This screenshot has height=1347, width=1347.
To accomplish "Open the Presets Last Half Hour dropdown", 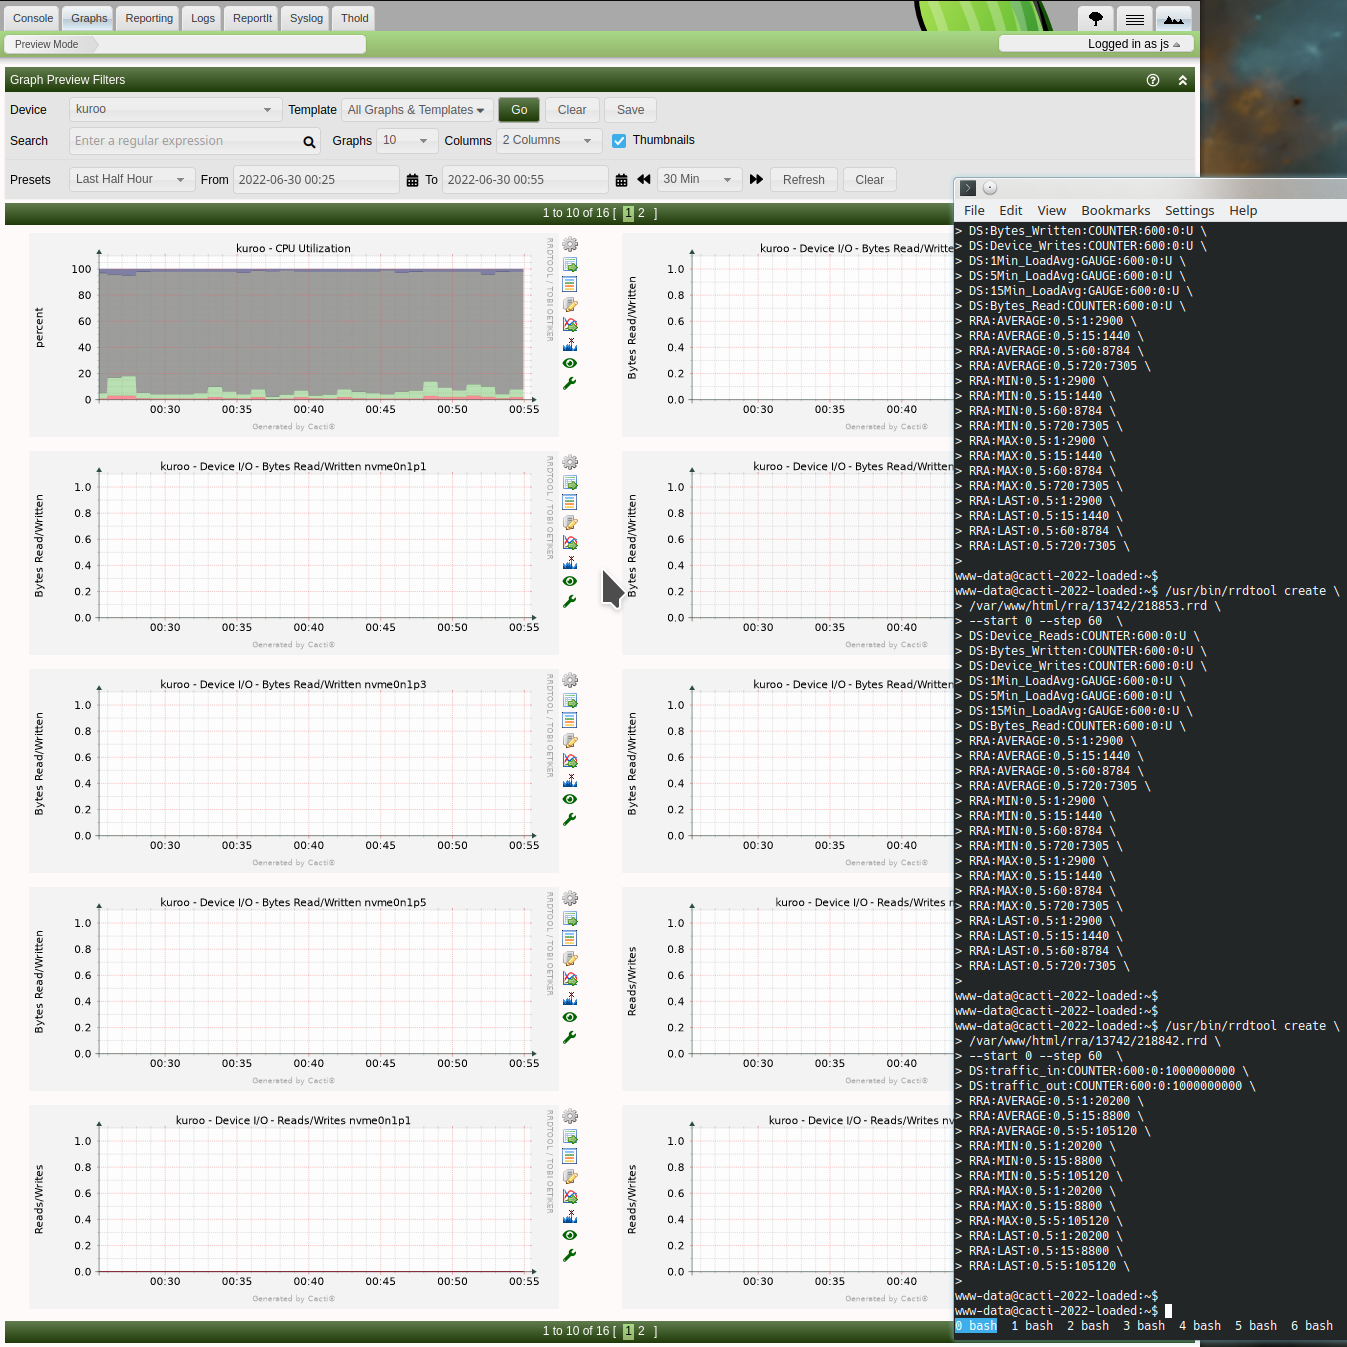I will coord(132,180).
